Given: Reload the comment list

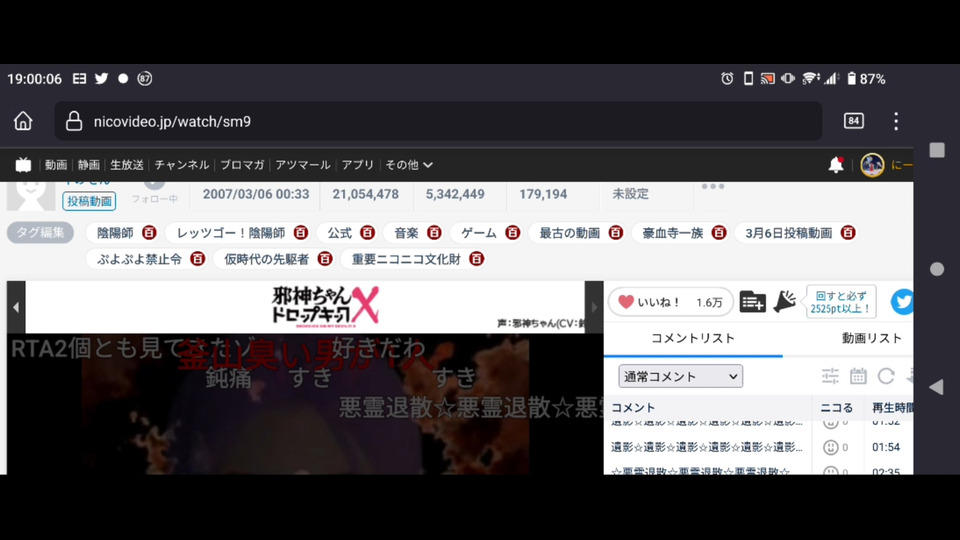Looking at the screenshot, I should 886,376.
